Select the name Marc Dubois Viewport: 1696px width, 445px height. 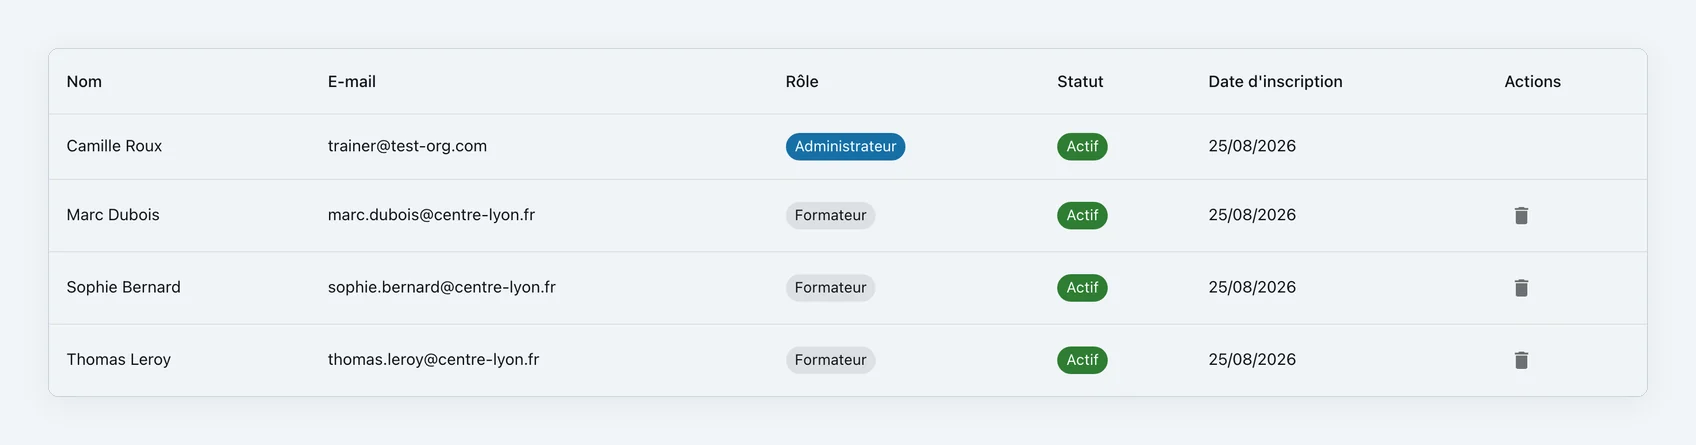113,215
